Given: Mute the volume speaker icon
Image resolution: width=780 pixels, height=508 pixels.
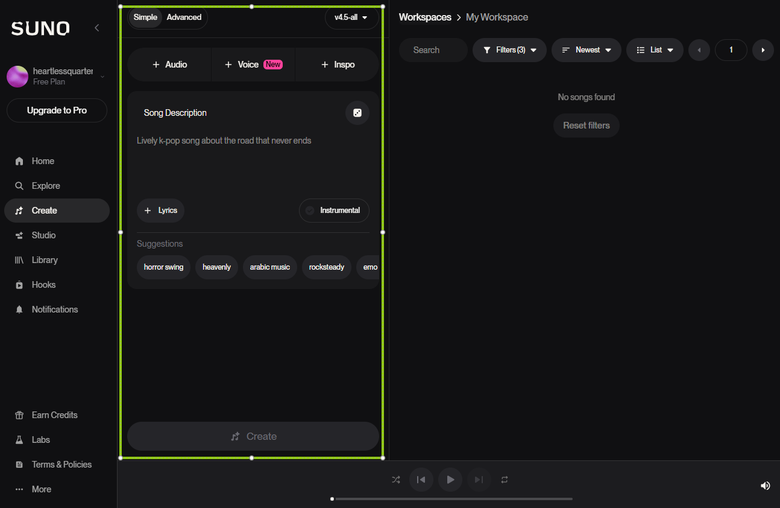Looking at the screenshot, I should point(765,486).
